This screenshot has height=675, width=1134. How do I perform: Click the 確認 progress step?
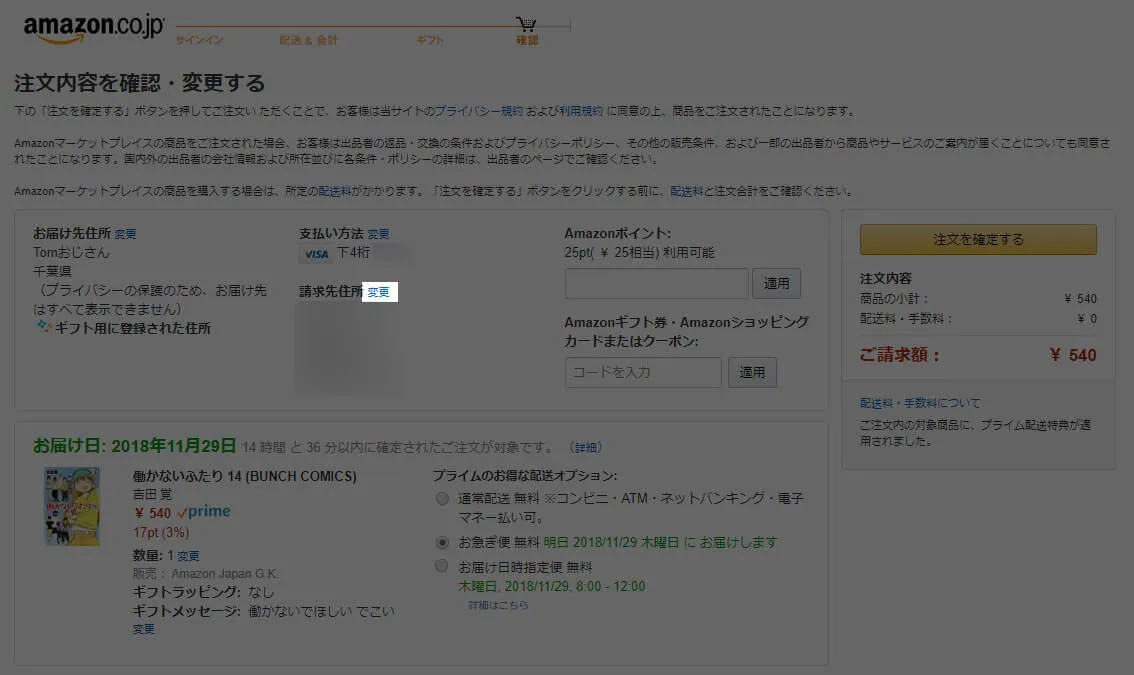(527, 40)
